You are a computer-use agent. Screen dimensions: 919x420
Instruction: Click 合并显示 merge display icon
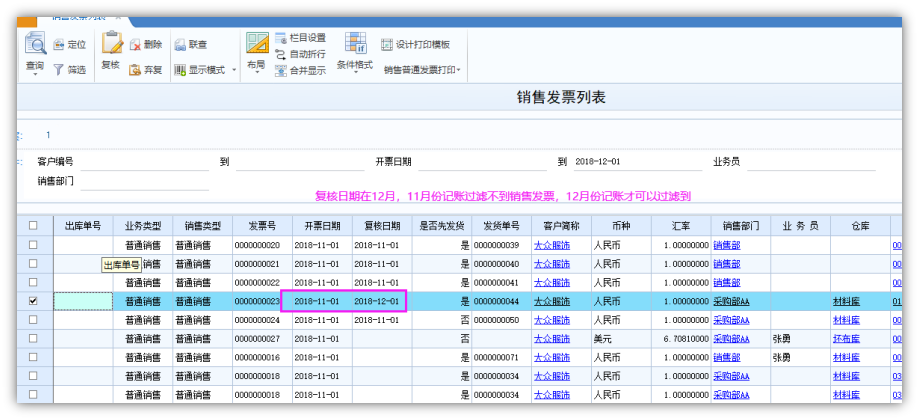pos(281,70)
